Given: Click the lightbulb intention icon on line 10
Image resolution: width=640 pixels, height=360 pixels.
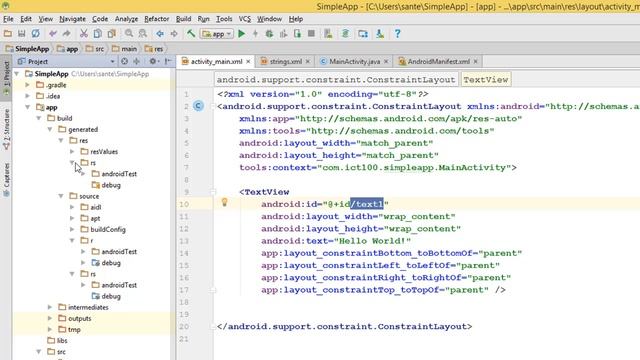Looking at the screenshot, I should coord(224,202).
